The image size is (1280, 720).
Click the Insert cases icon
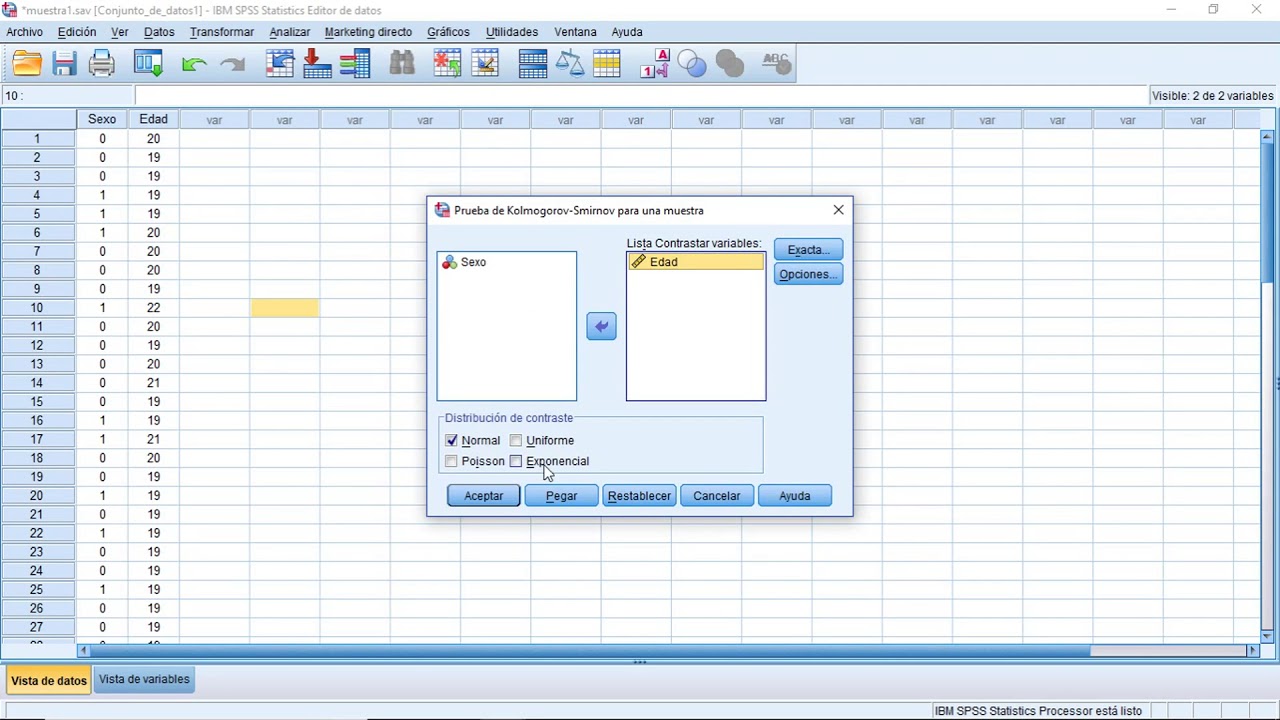447,64
